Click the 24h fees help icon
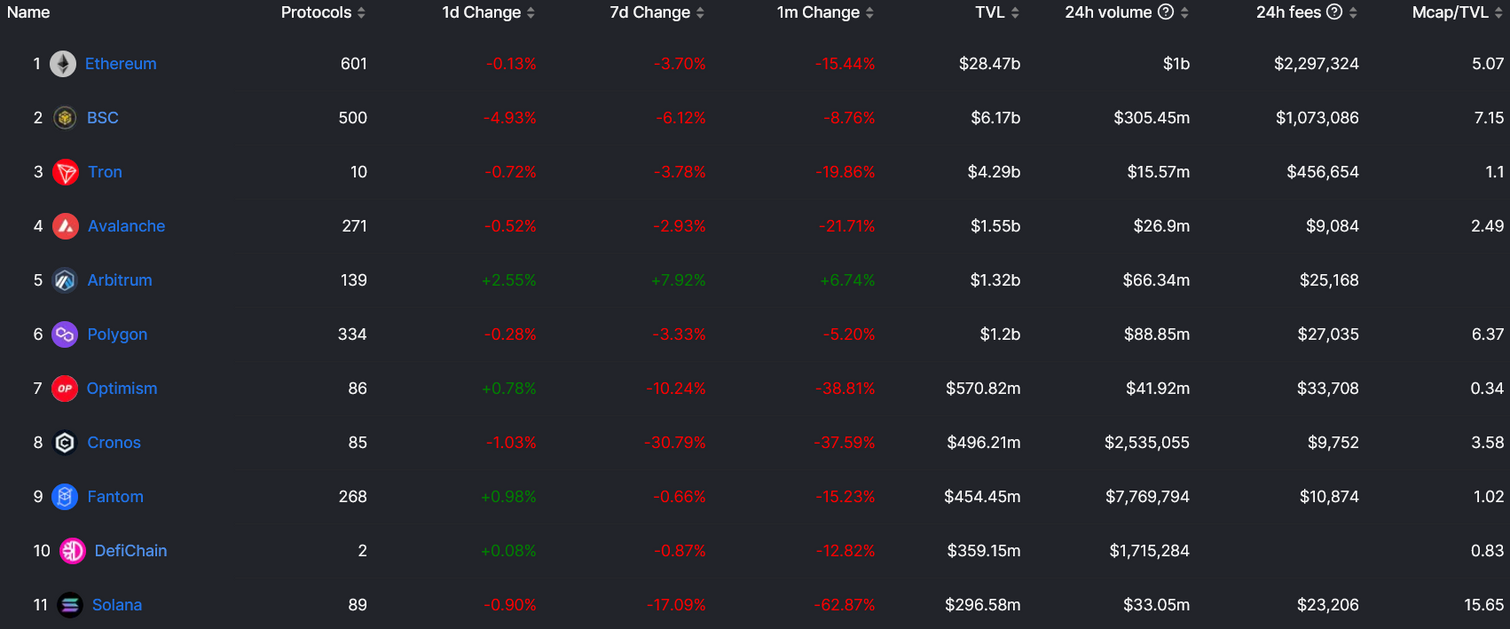1510x629 pixels. coord(1334,13)
